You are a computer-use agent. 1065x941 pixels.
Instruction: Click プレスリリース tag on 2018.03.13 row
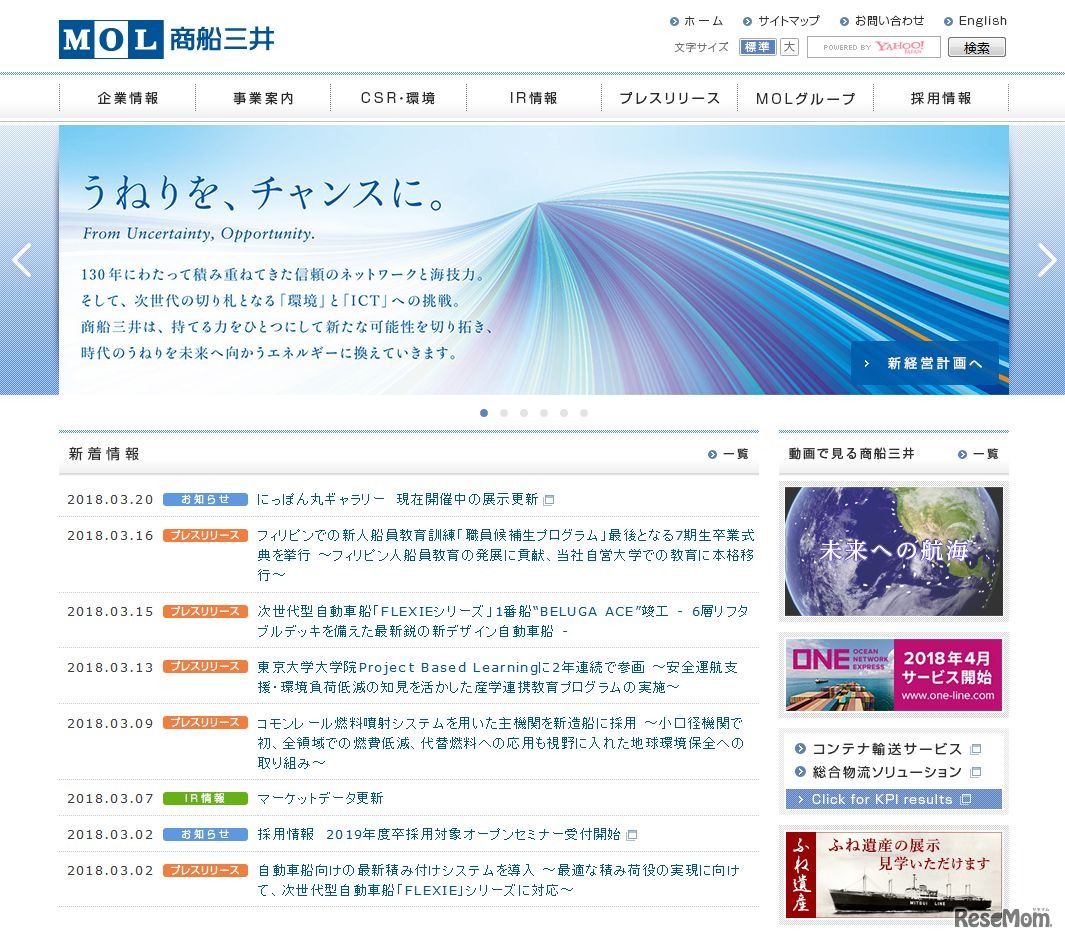click(x=205, y=667)
